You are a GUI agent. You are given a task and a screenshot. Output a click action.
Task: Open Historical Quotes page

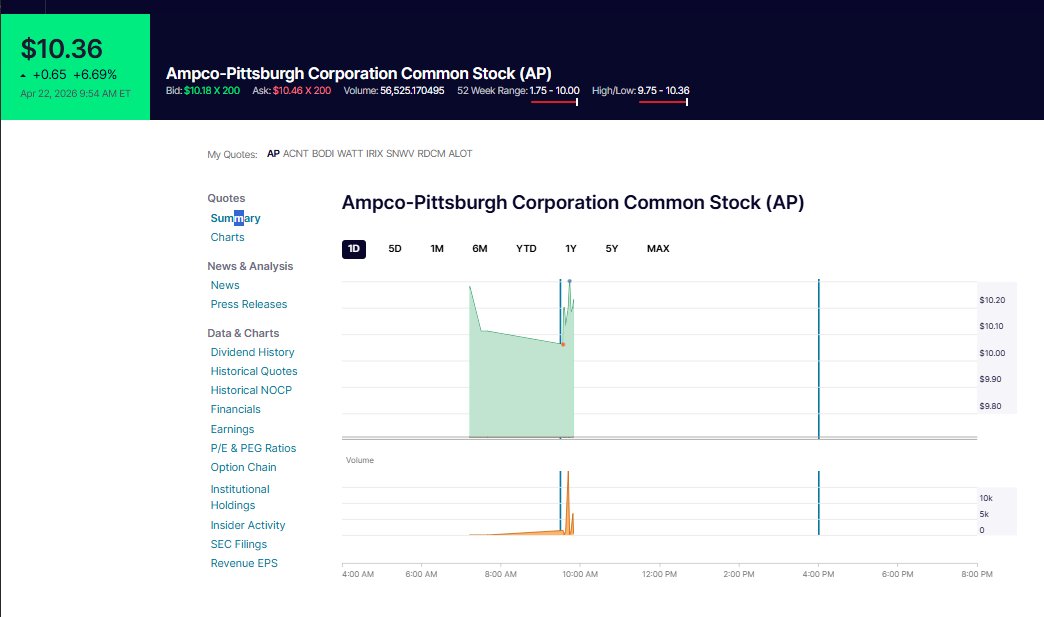(254, 371)
